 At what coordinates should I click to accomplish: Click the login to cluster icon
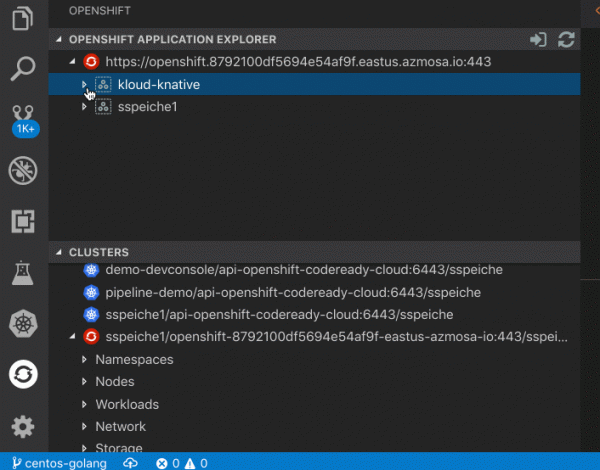[538, 39]
